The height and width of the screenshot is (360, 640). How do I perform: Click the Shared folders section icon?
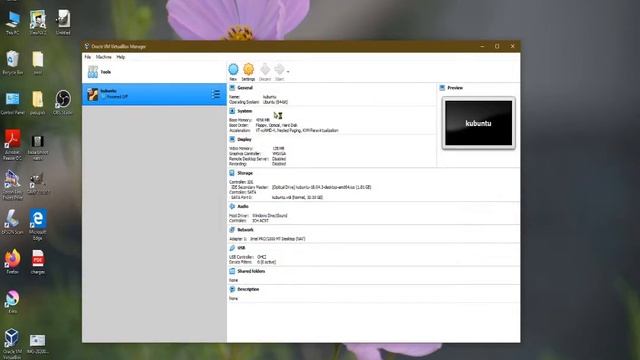click(232, 271)
